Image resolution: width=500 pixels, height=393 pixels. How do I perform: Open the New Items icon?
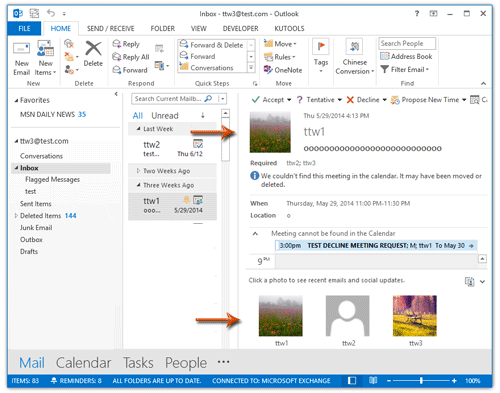coord(45,49)
